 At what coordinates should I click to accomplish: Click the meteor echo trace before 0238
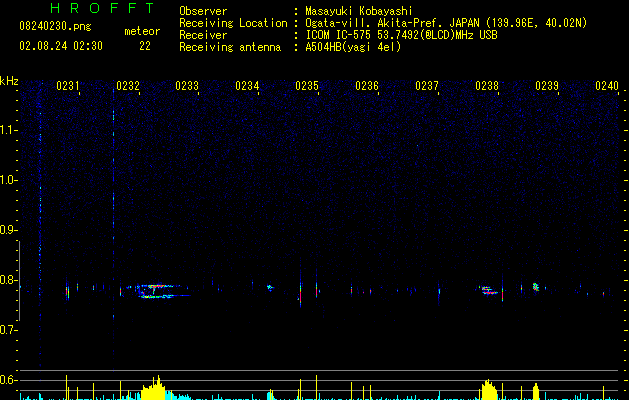tap(488, 290)
